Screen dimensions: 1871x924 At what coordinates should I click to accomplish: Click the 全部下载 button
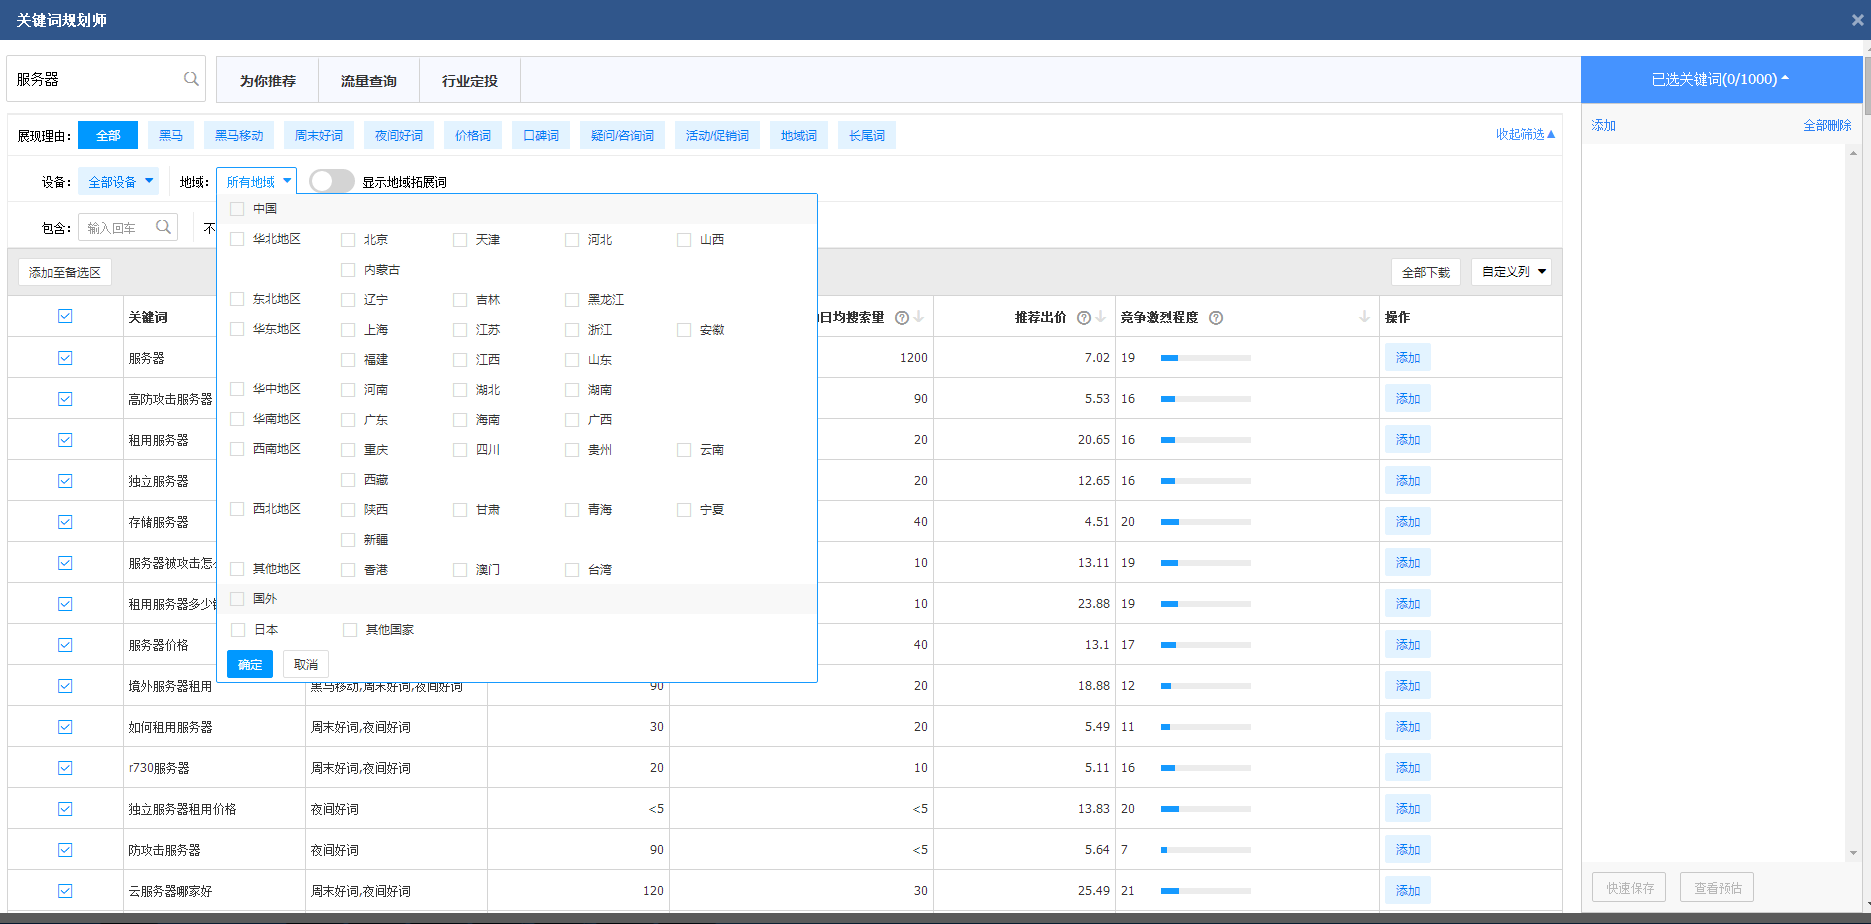[x=1426, y=272]
